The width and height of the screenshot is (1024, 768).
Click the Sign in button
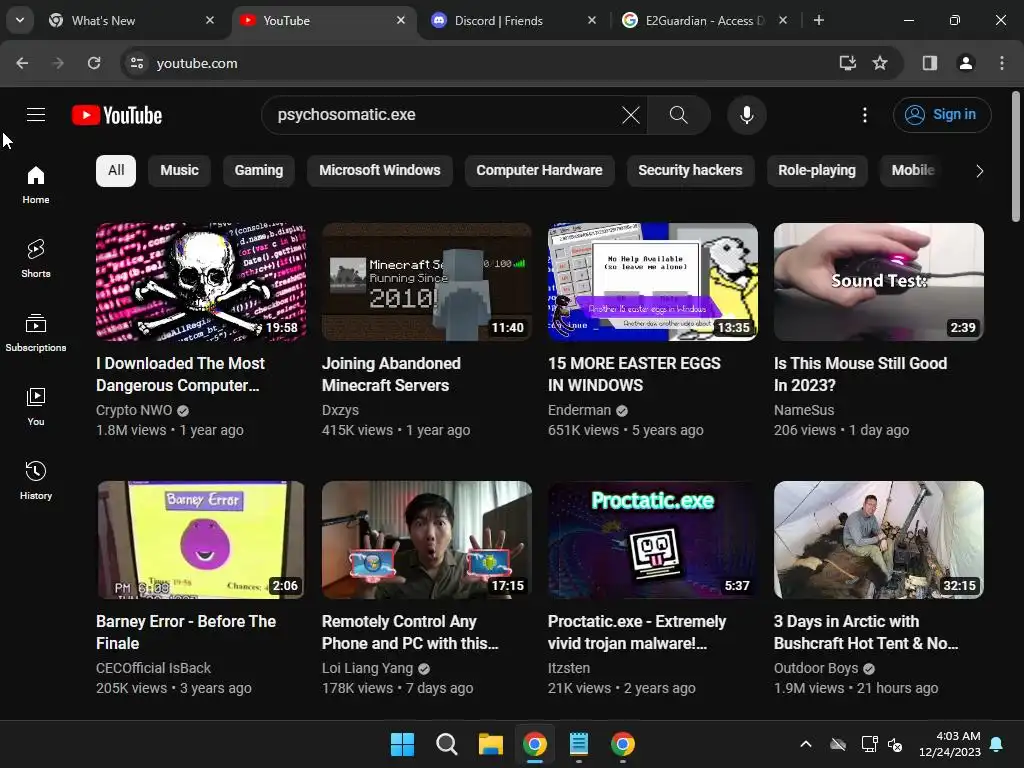coord(942,115)
